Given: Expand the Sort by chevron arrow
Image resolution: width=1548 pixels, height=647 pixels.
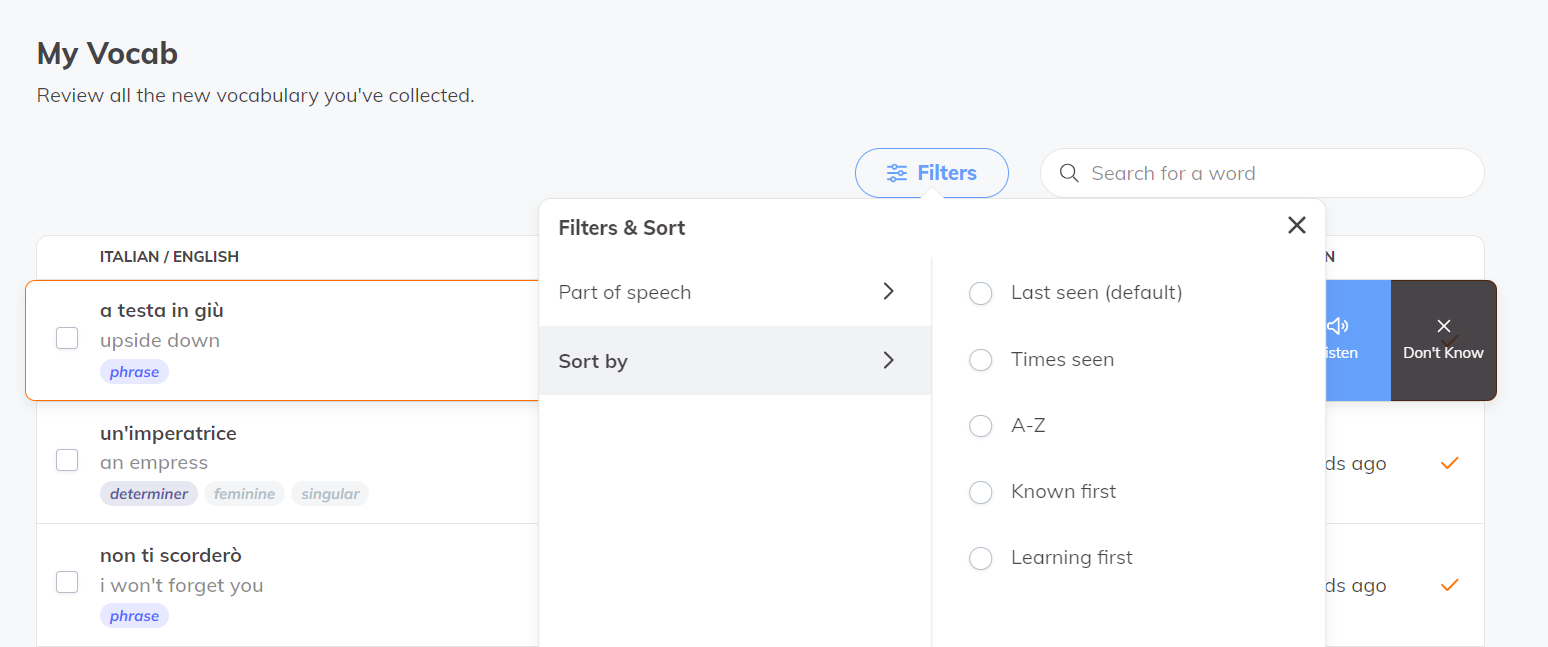Looking at the screenshot, I should pyautogui.click(x=888, y=360).
